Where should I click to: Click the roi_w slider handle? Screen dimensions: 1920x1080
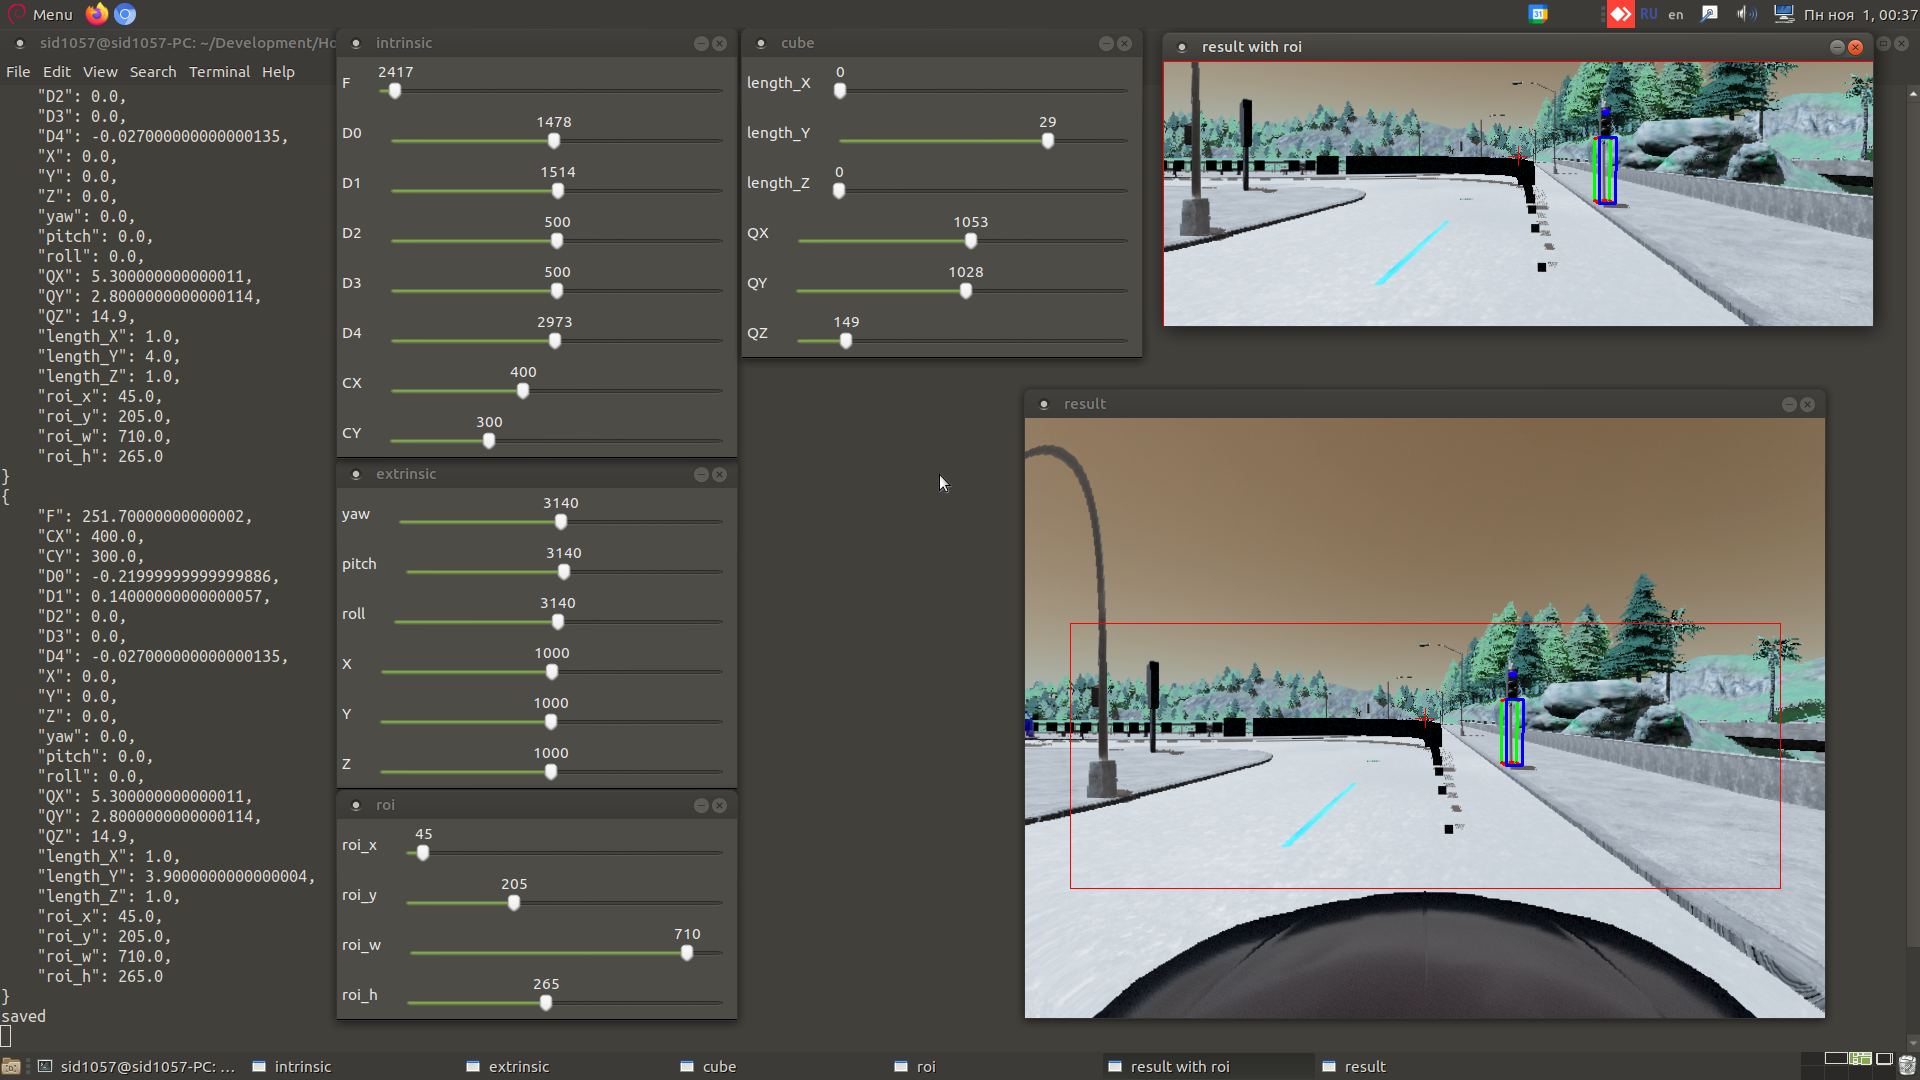point(687,953)
